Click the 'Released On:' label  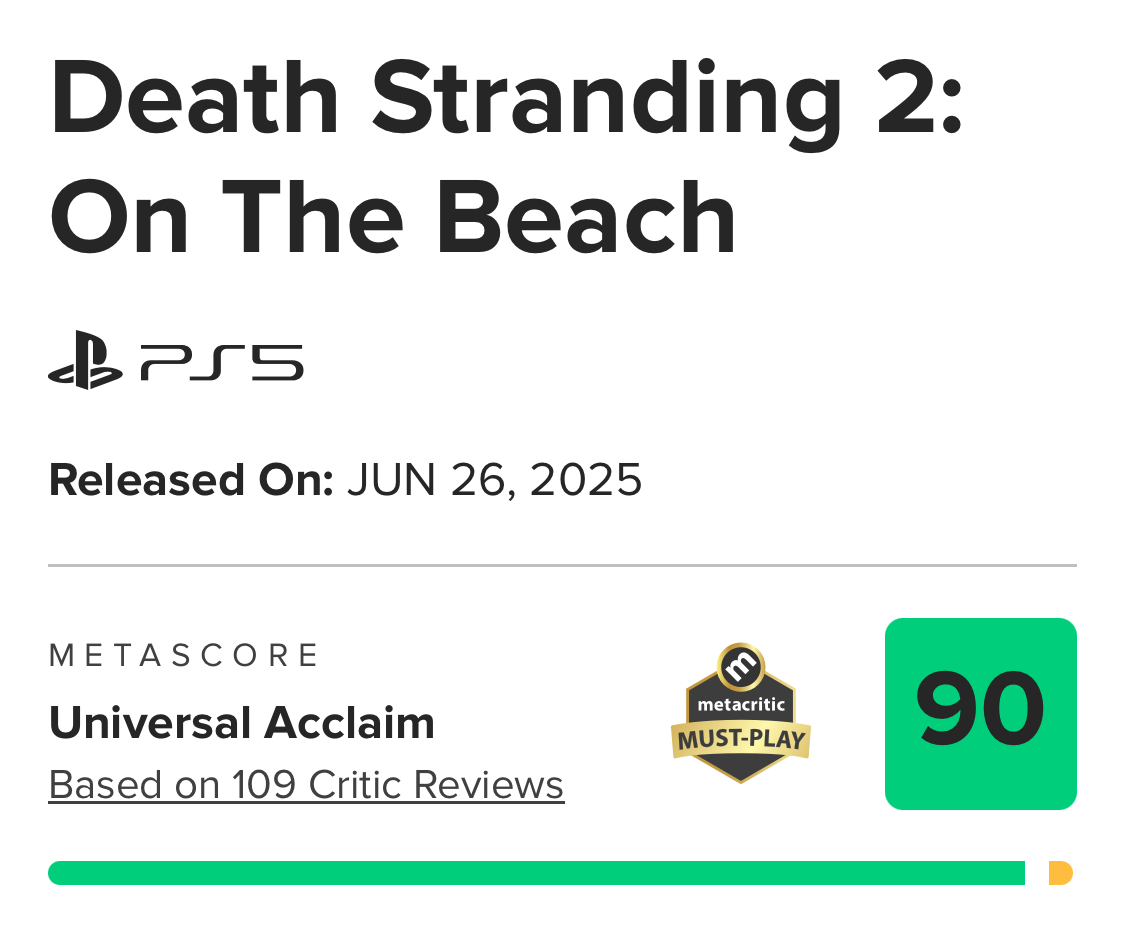191,480
